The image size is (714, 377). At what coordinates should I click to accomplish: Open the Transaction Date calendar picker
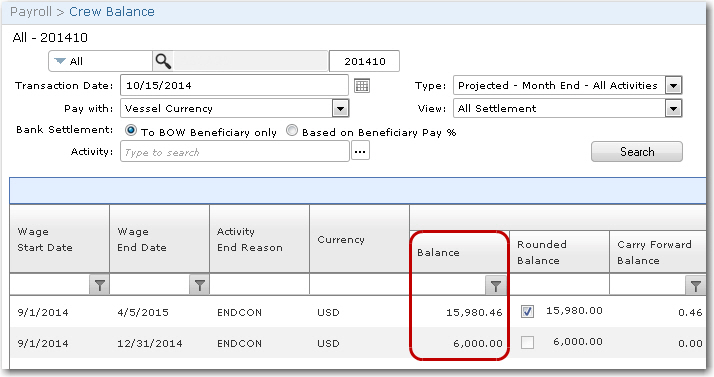(x=362, y=86)
